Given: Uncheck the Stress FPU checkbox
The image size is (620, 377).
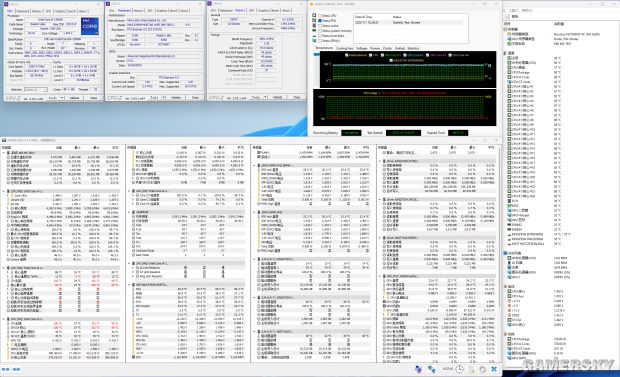Looking at the screenshot, I should click(x=320, y=21).
